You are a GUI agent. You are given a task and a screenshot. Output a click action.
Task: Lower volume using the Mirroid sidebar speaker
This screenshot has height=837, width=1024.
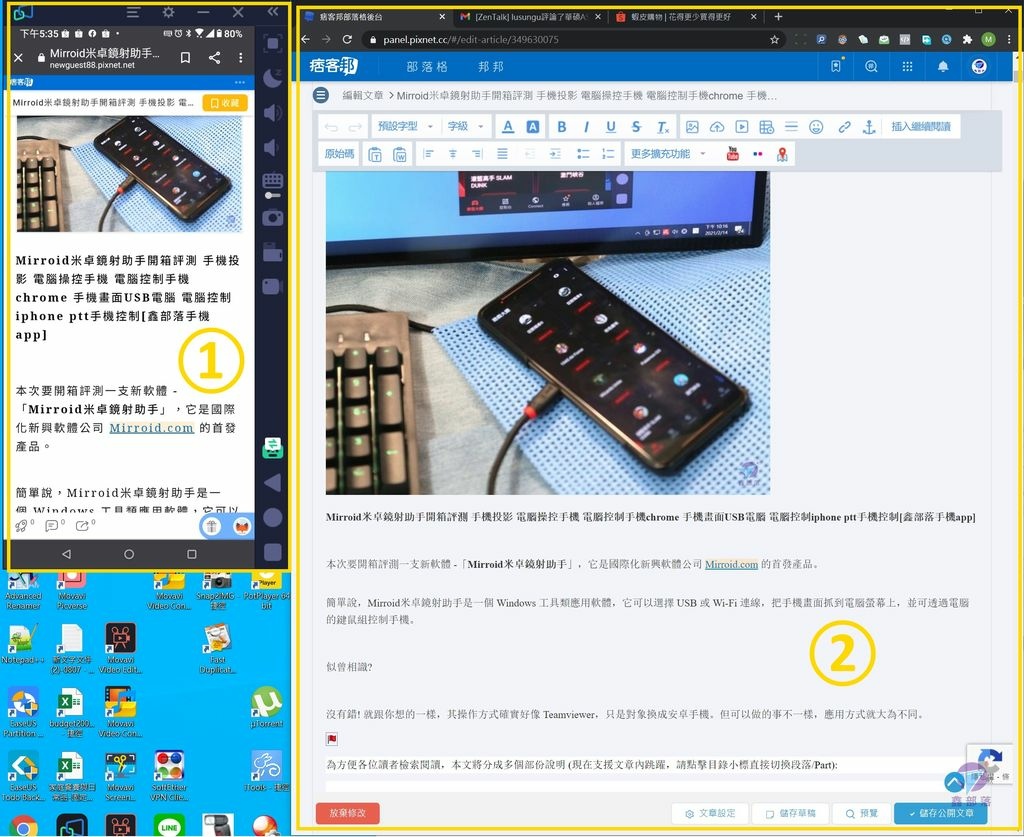pyautogui.click(x=272, y=148)
